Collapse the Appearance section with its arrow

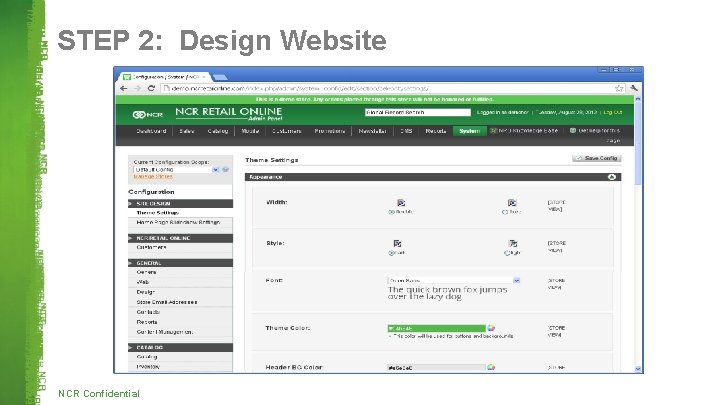pos(612,177)
